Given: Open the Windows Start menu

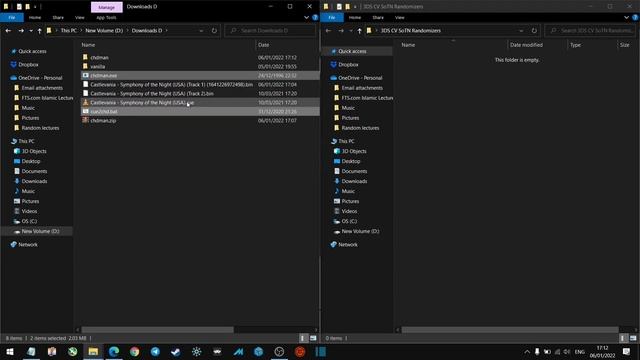Looking at the screenshot, I should (10, 351).
